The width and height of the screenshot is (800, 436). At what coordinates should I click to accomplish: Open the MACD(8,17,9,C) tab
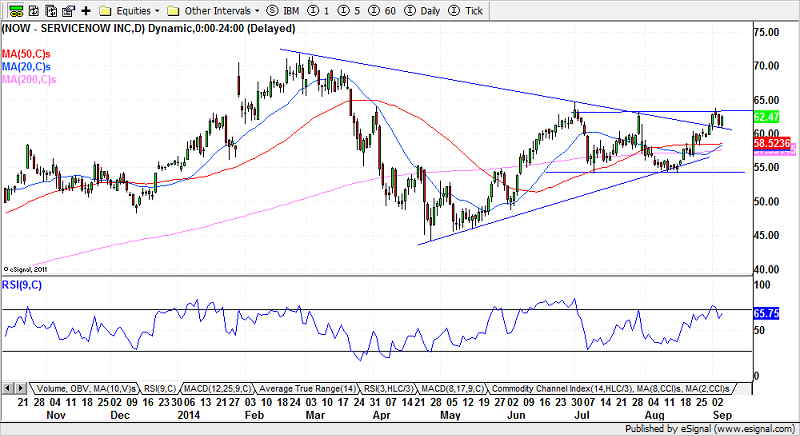[x=453, y=389]
